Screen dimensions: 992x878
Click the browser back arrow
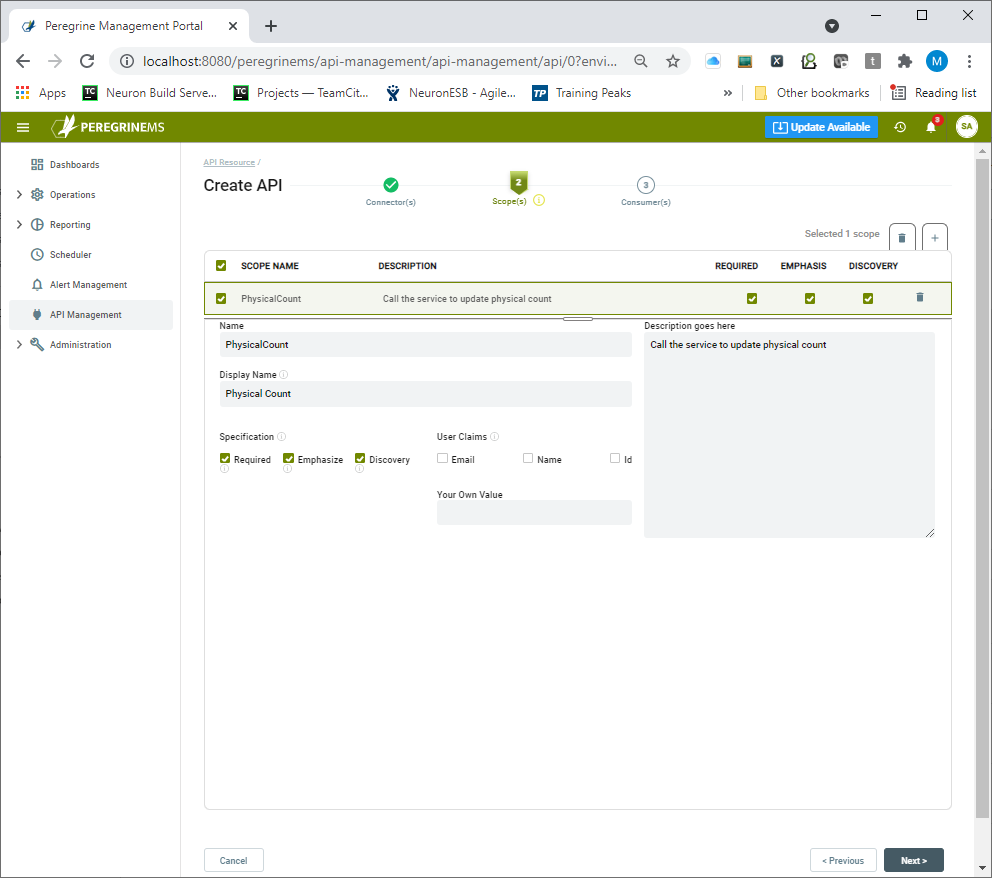click(x=23, y=61)
